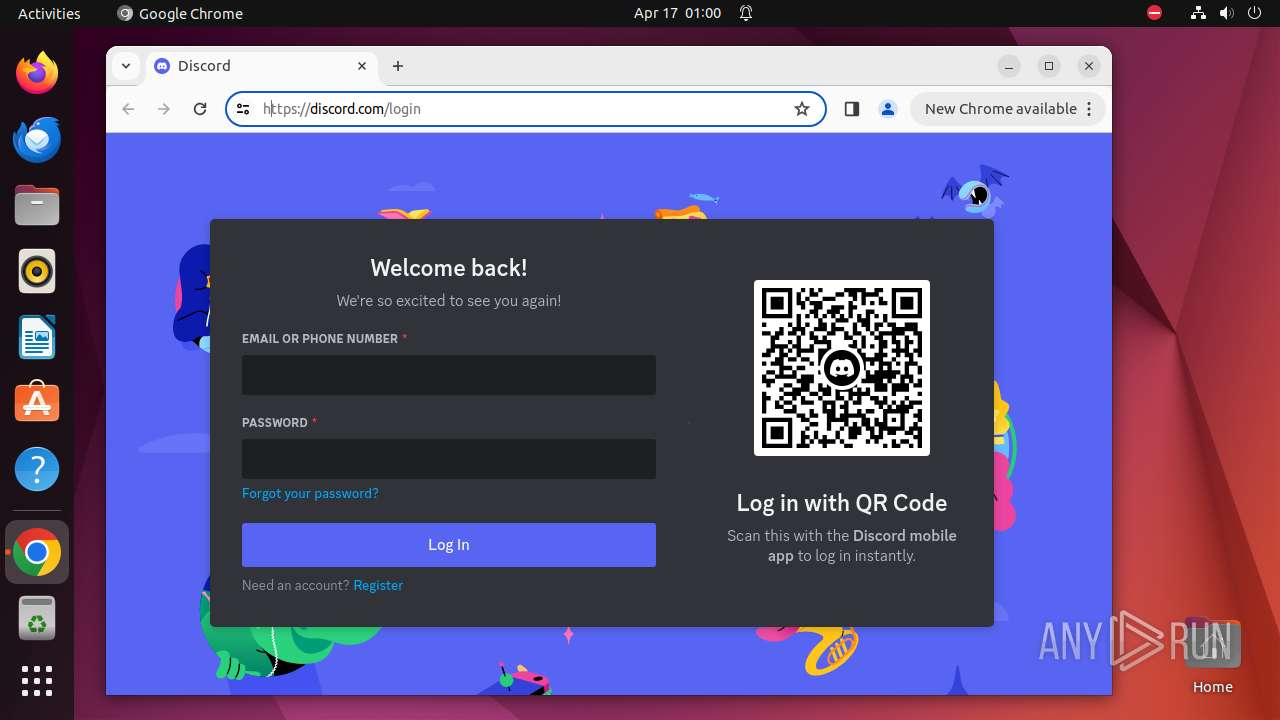Click Forgot your password link

(x=310, y=493)
